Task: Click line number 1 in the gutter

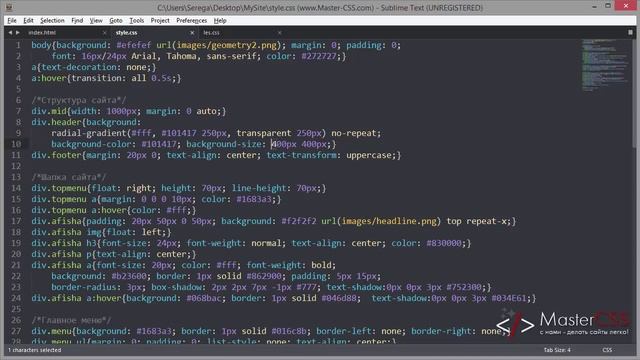Action: coord(18,45)
